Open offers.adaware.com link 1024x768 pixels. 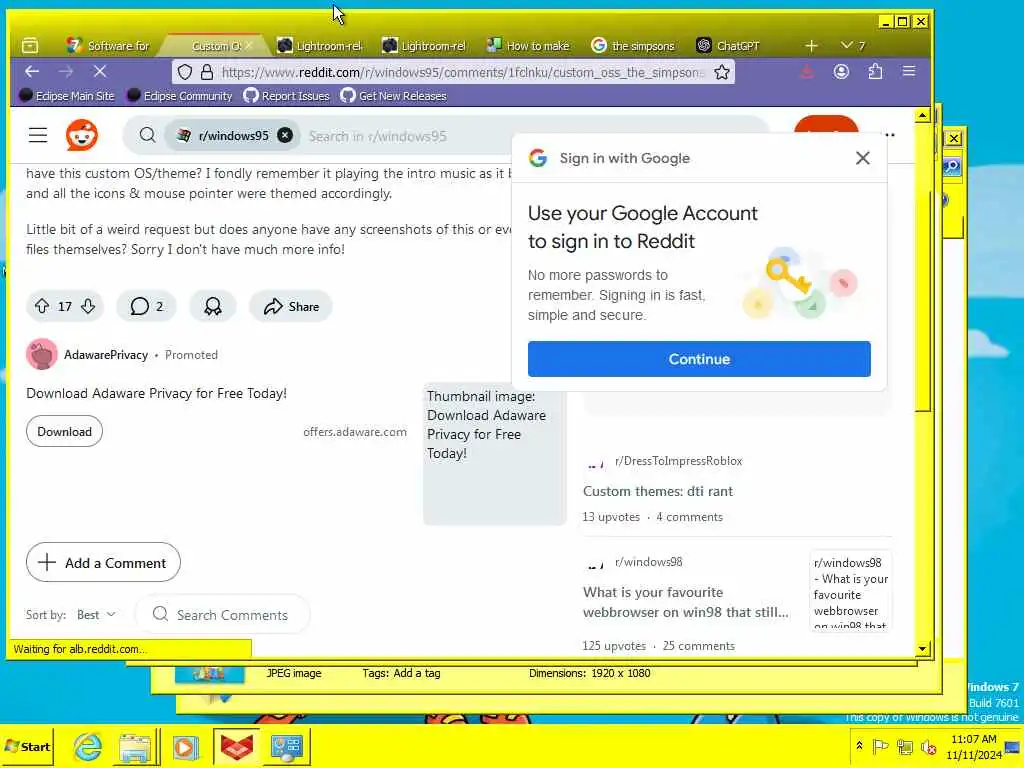355,431
